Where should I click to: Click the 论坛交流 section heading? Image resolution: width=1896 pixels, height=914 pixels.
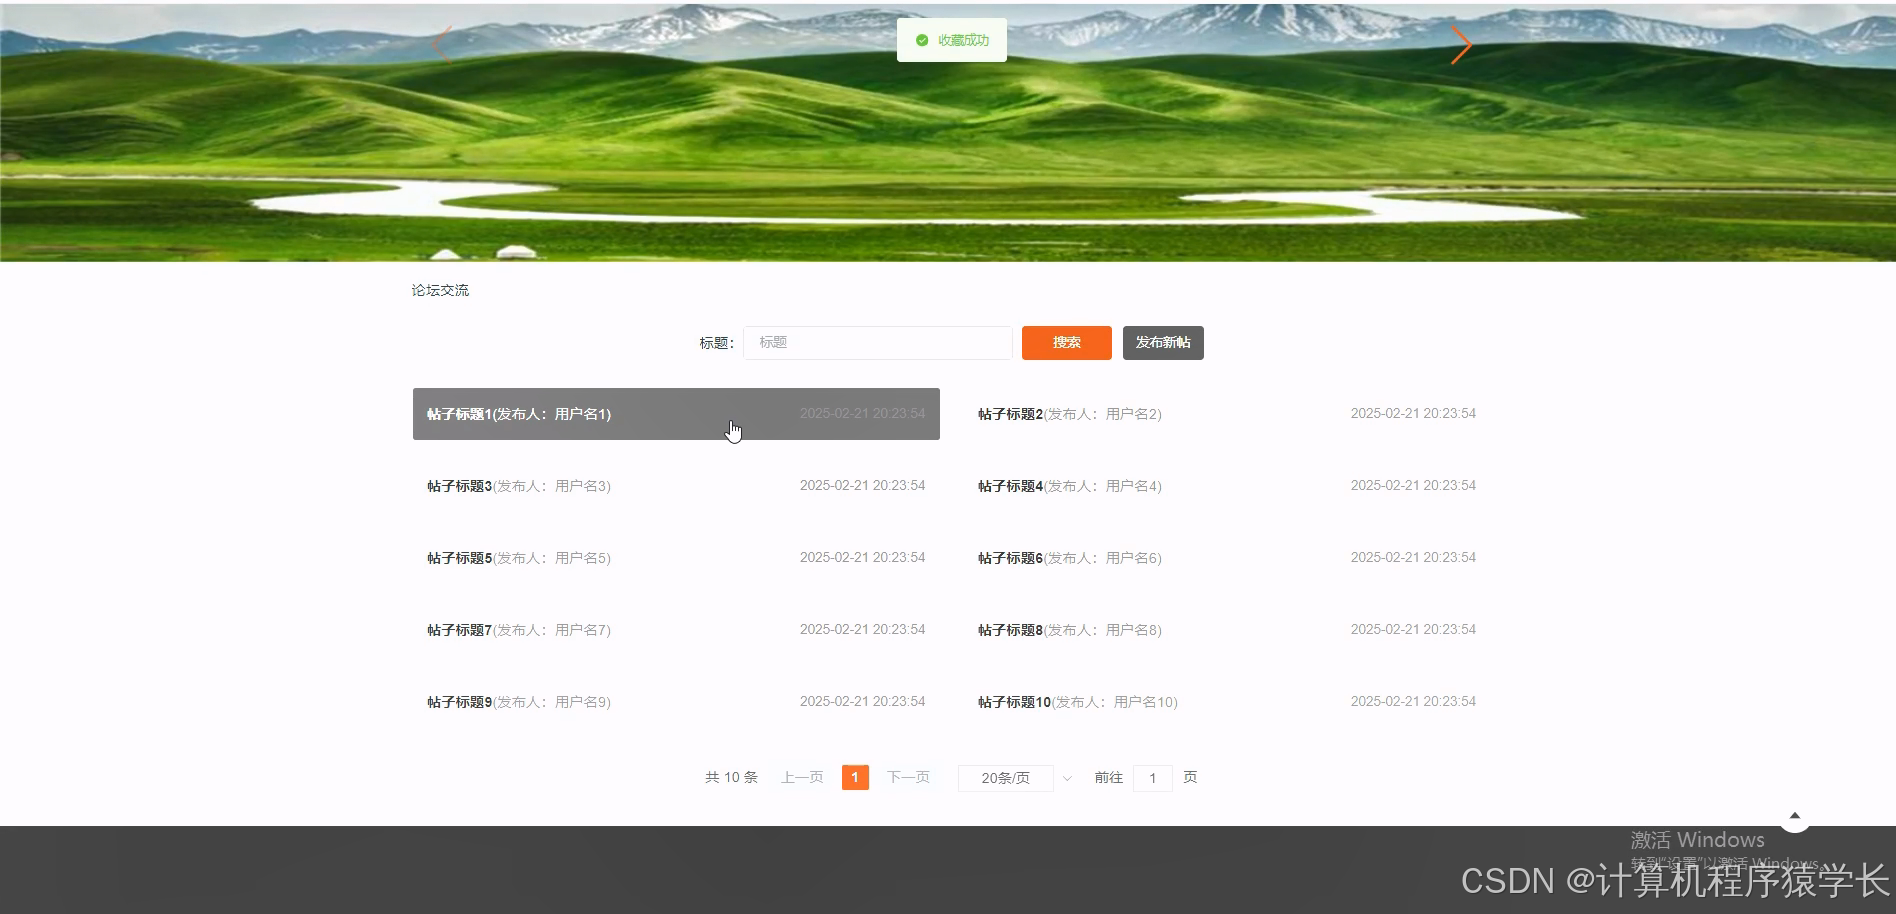[440, 290]
